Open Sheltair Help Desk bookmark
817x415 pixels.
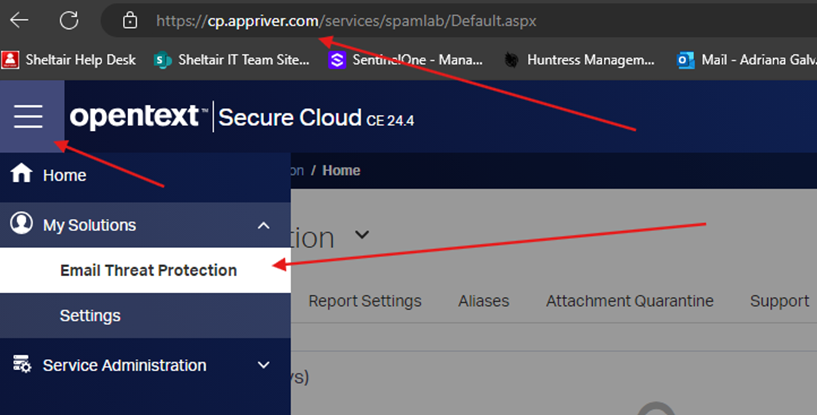(68, 60)
